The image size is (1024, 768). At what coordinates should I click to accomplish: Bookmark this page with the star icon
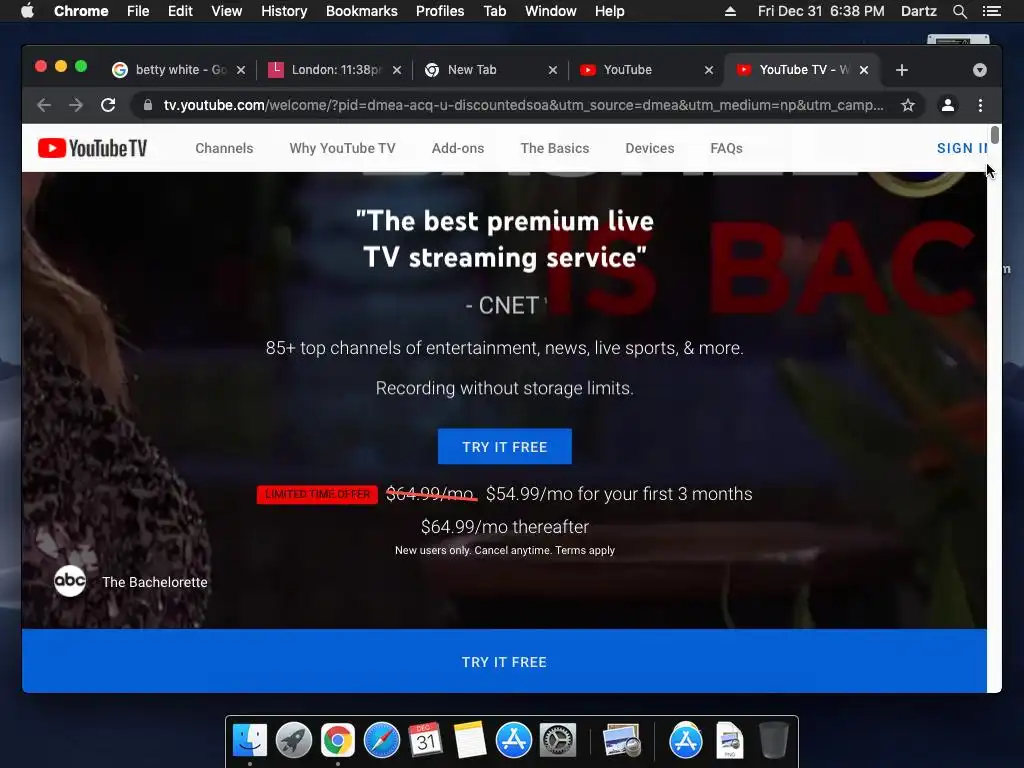pyautogui.click(x=908, y=105)
